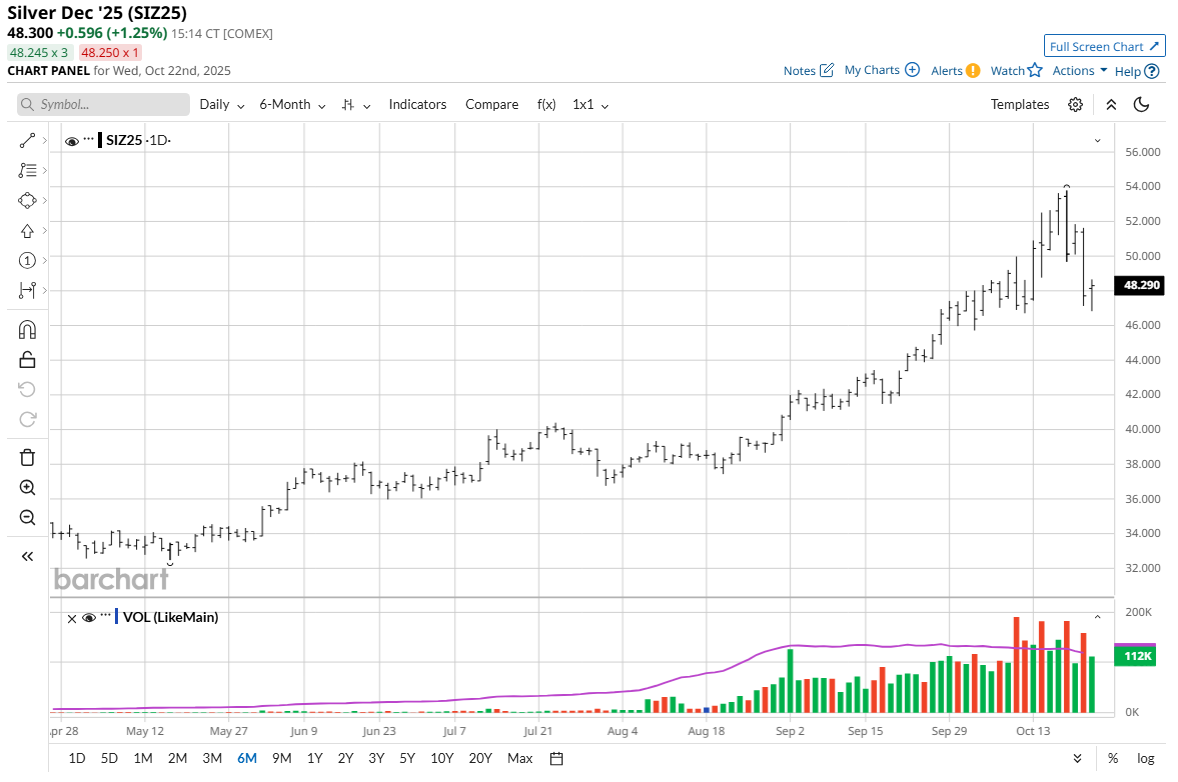The image size is (1178, 782).
Task: Select the numbered annotation tool
Action: click(x=27, y=261)
